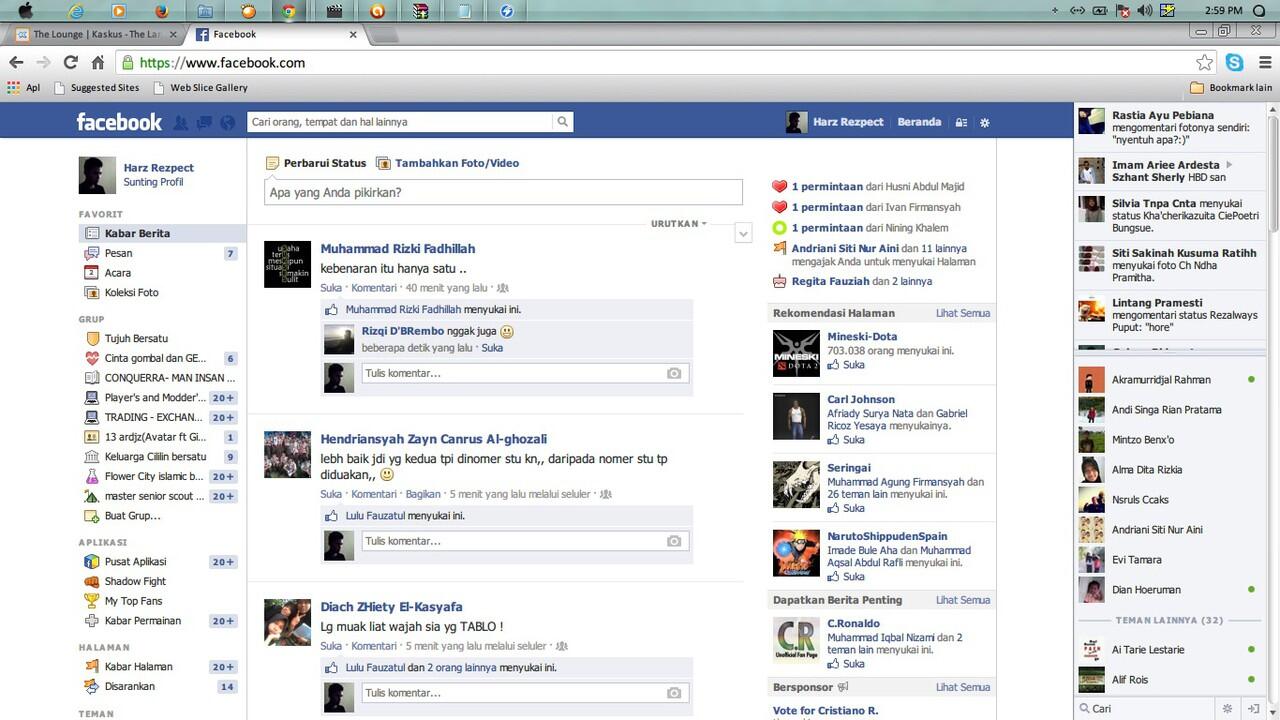The image size is (1280, 720).
Task: Open privacy shortcuts lock icon
Action: (x=961, y=122)
